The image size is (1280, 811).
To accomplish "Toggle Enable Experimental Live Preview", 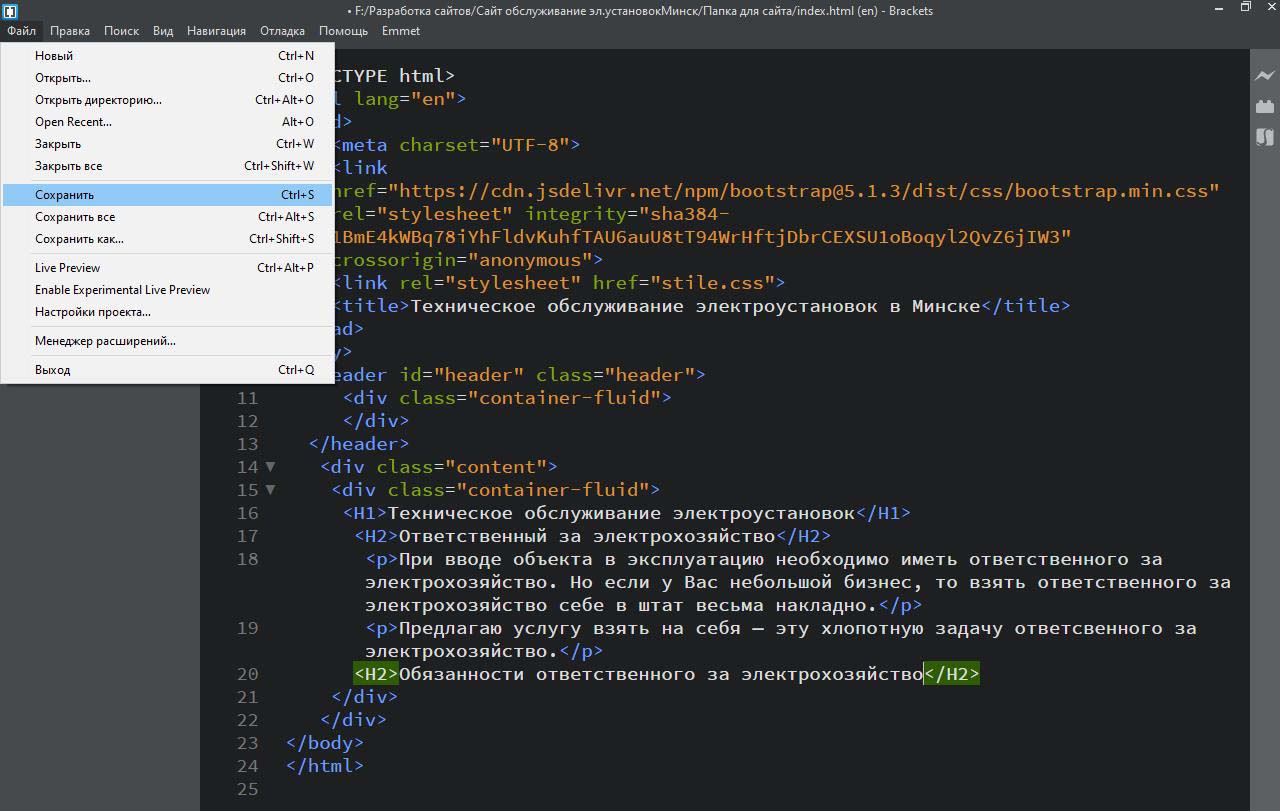I will [x=122, y=290].
